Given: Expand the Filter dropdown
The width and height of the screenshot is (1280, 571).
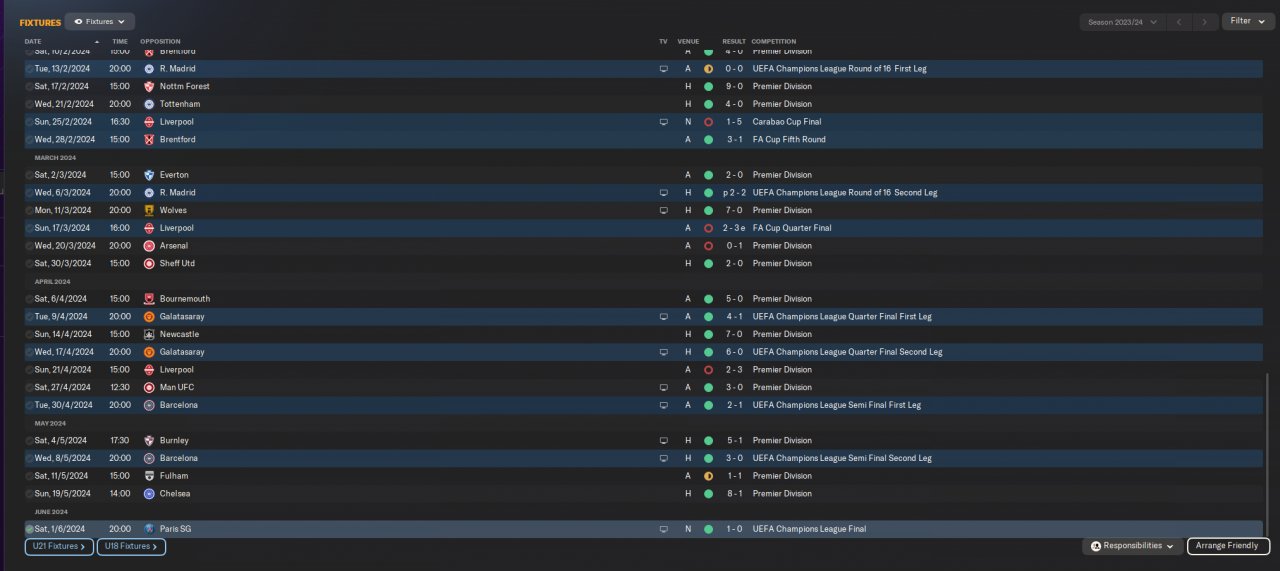Looking at the screenshot, I should [x=1247, y=21].
